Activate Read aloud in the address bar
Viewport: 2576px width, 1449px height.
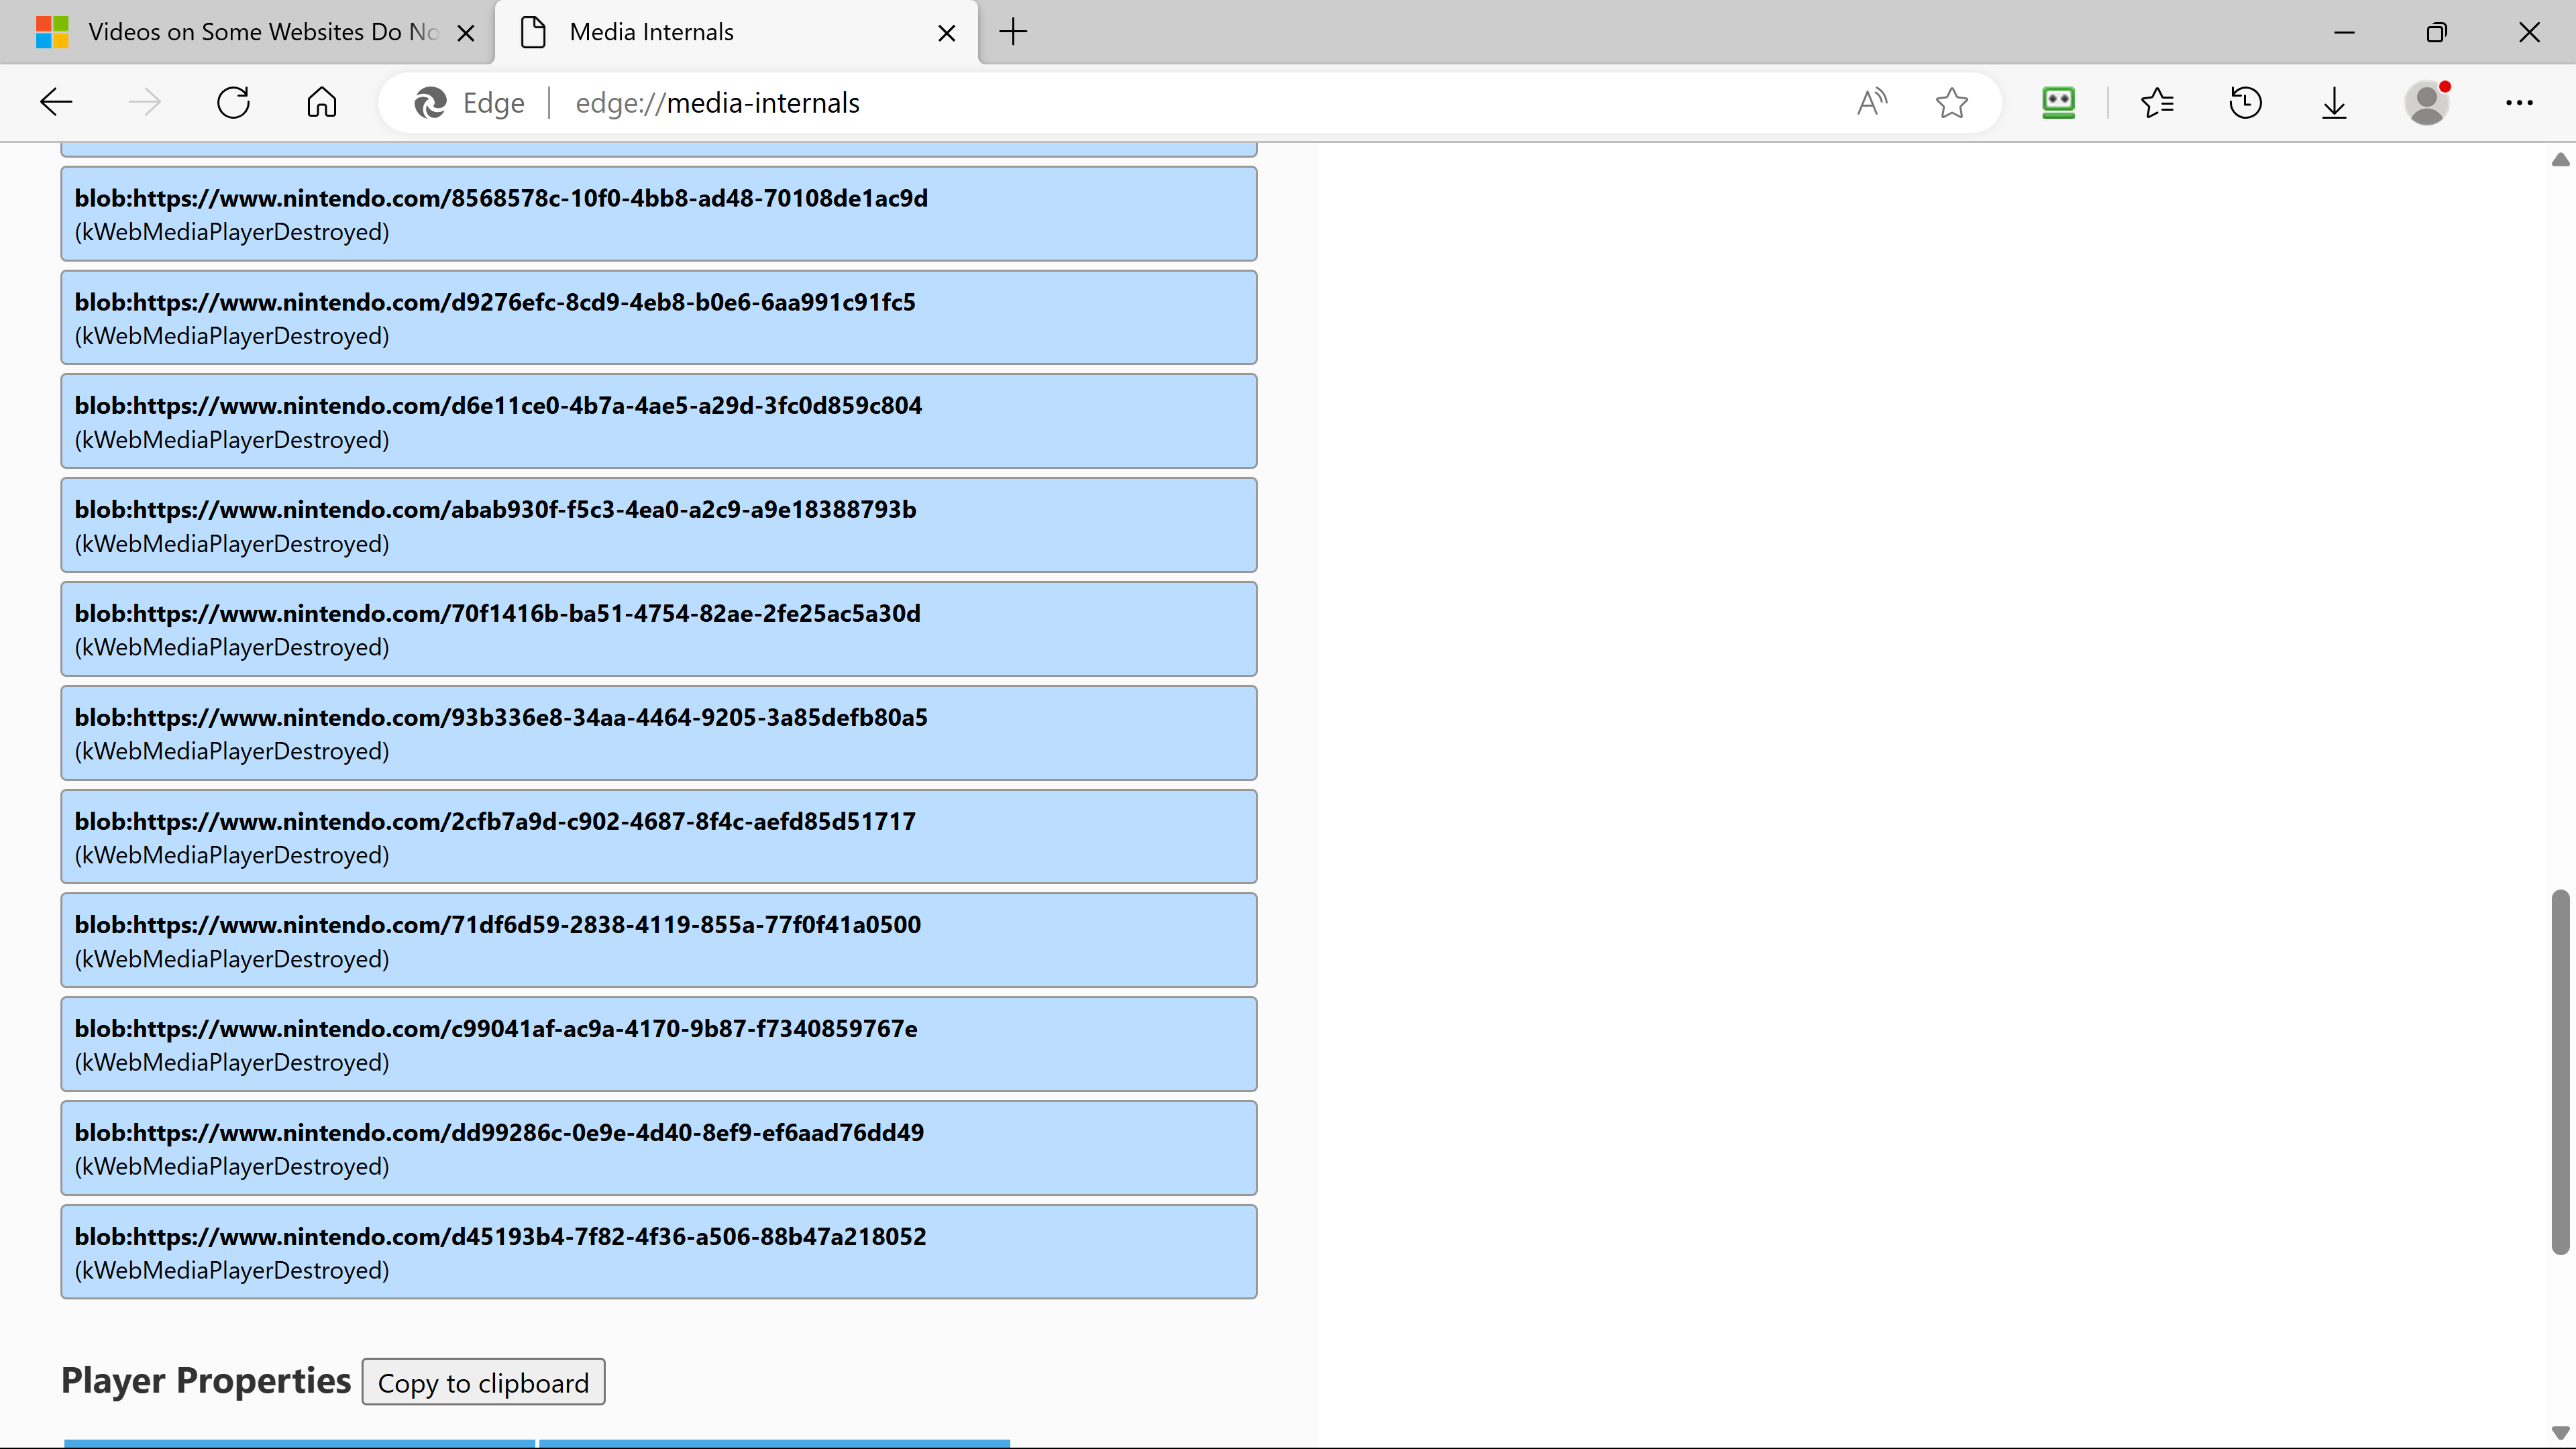click(x=1872, y=102)
